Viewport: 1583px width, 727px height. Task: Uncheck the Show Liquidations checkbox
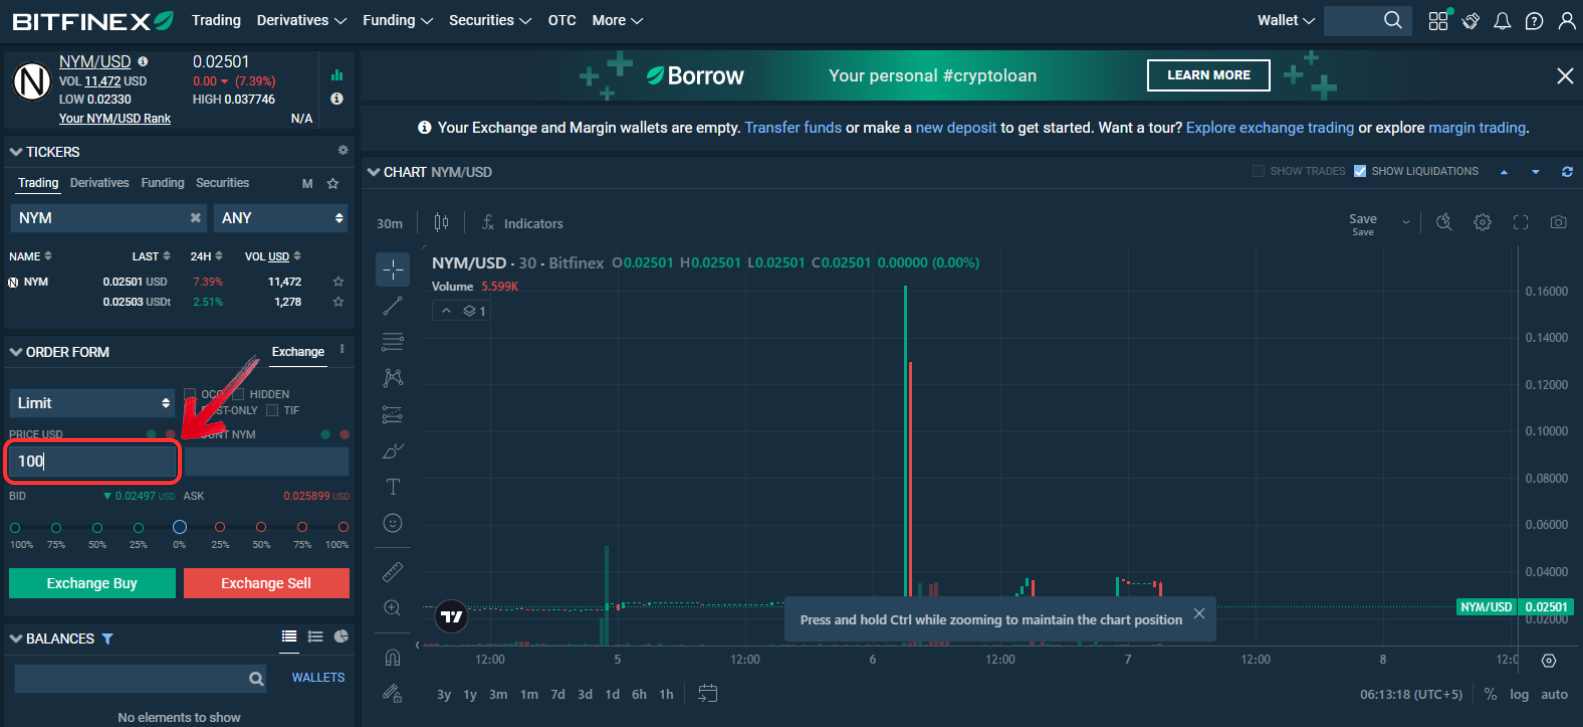[1359, 171]
